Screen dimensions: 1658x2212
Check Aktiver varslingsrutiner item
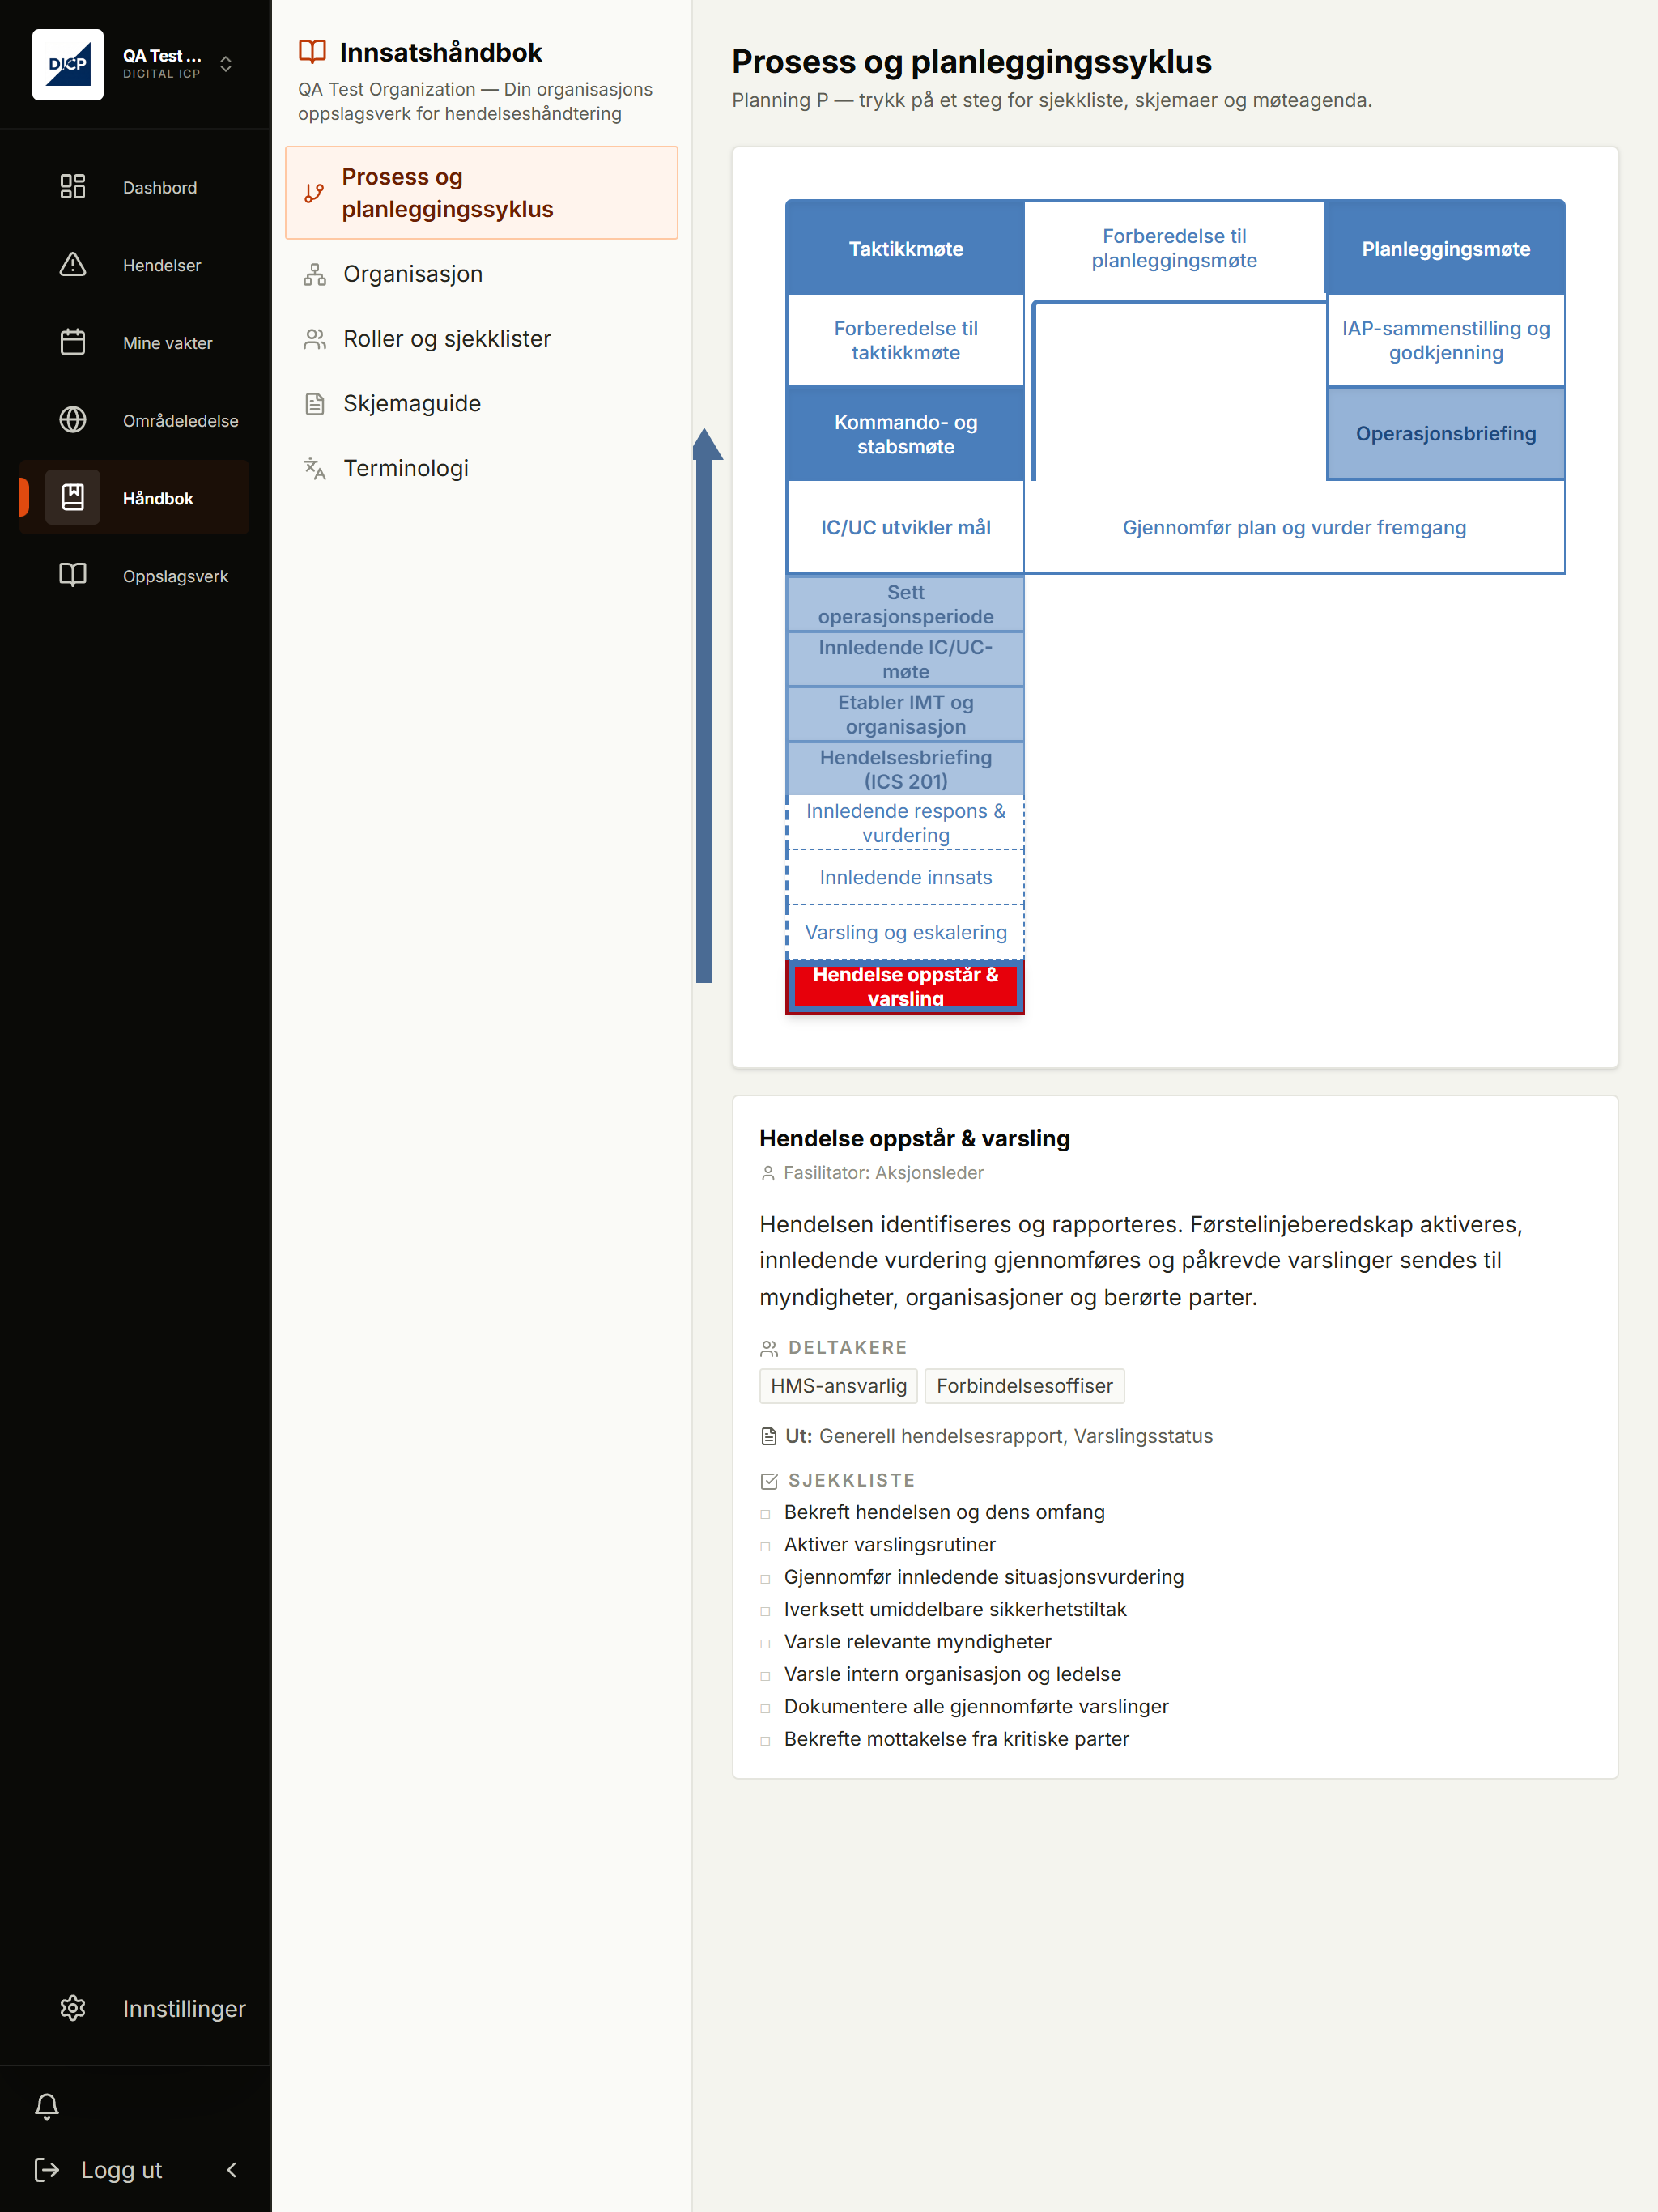tap(765, 1546)
